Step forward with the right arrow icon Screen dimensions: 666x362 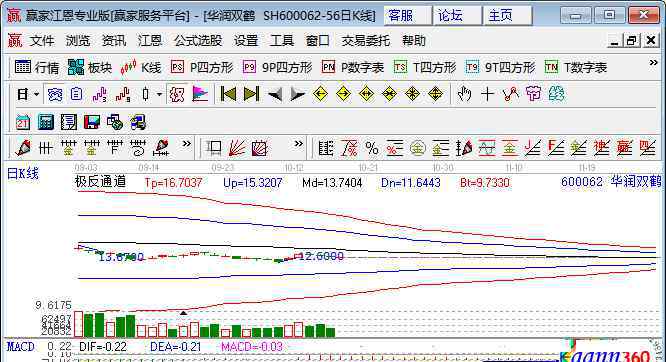point(297,94)
